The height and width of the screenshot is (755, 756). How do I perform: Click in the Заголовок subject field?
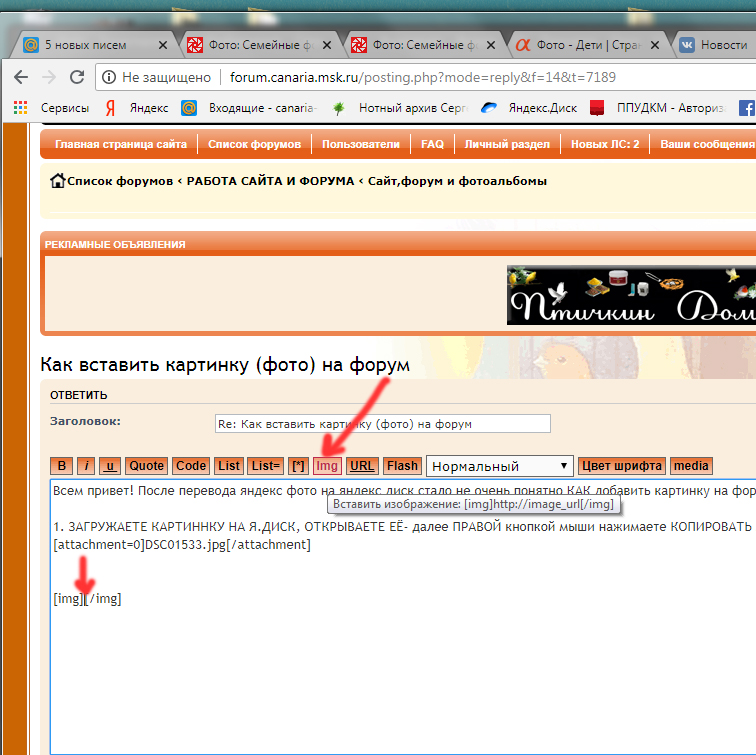coord(382,423)
